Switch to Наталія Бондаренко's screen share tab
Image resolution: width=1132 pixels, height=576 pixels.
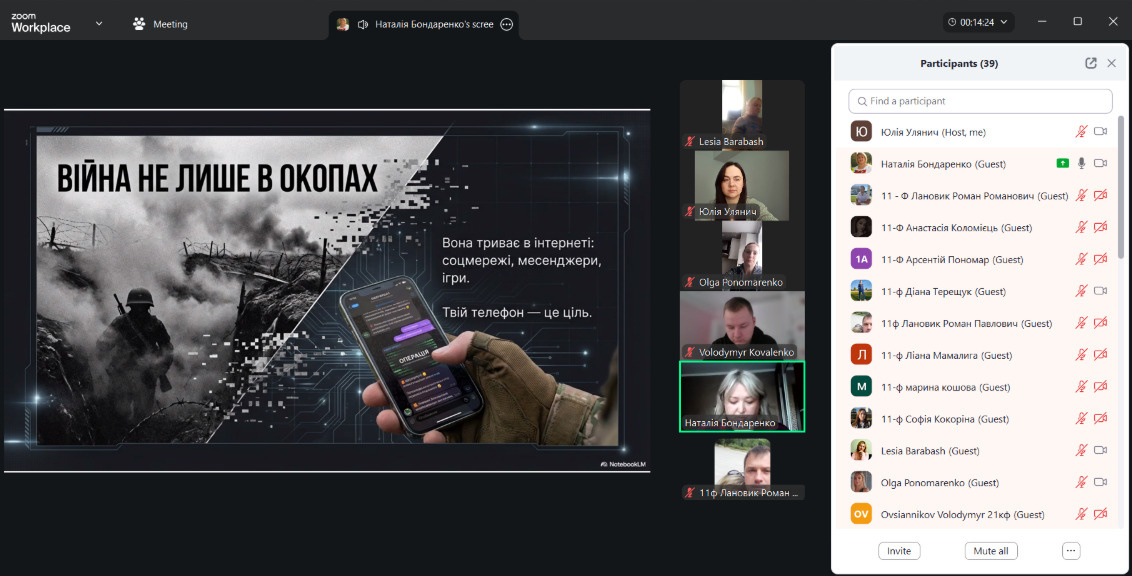pos(433,24)
